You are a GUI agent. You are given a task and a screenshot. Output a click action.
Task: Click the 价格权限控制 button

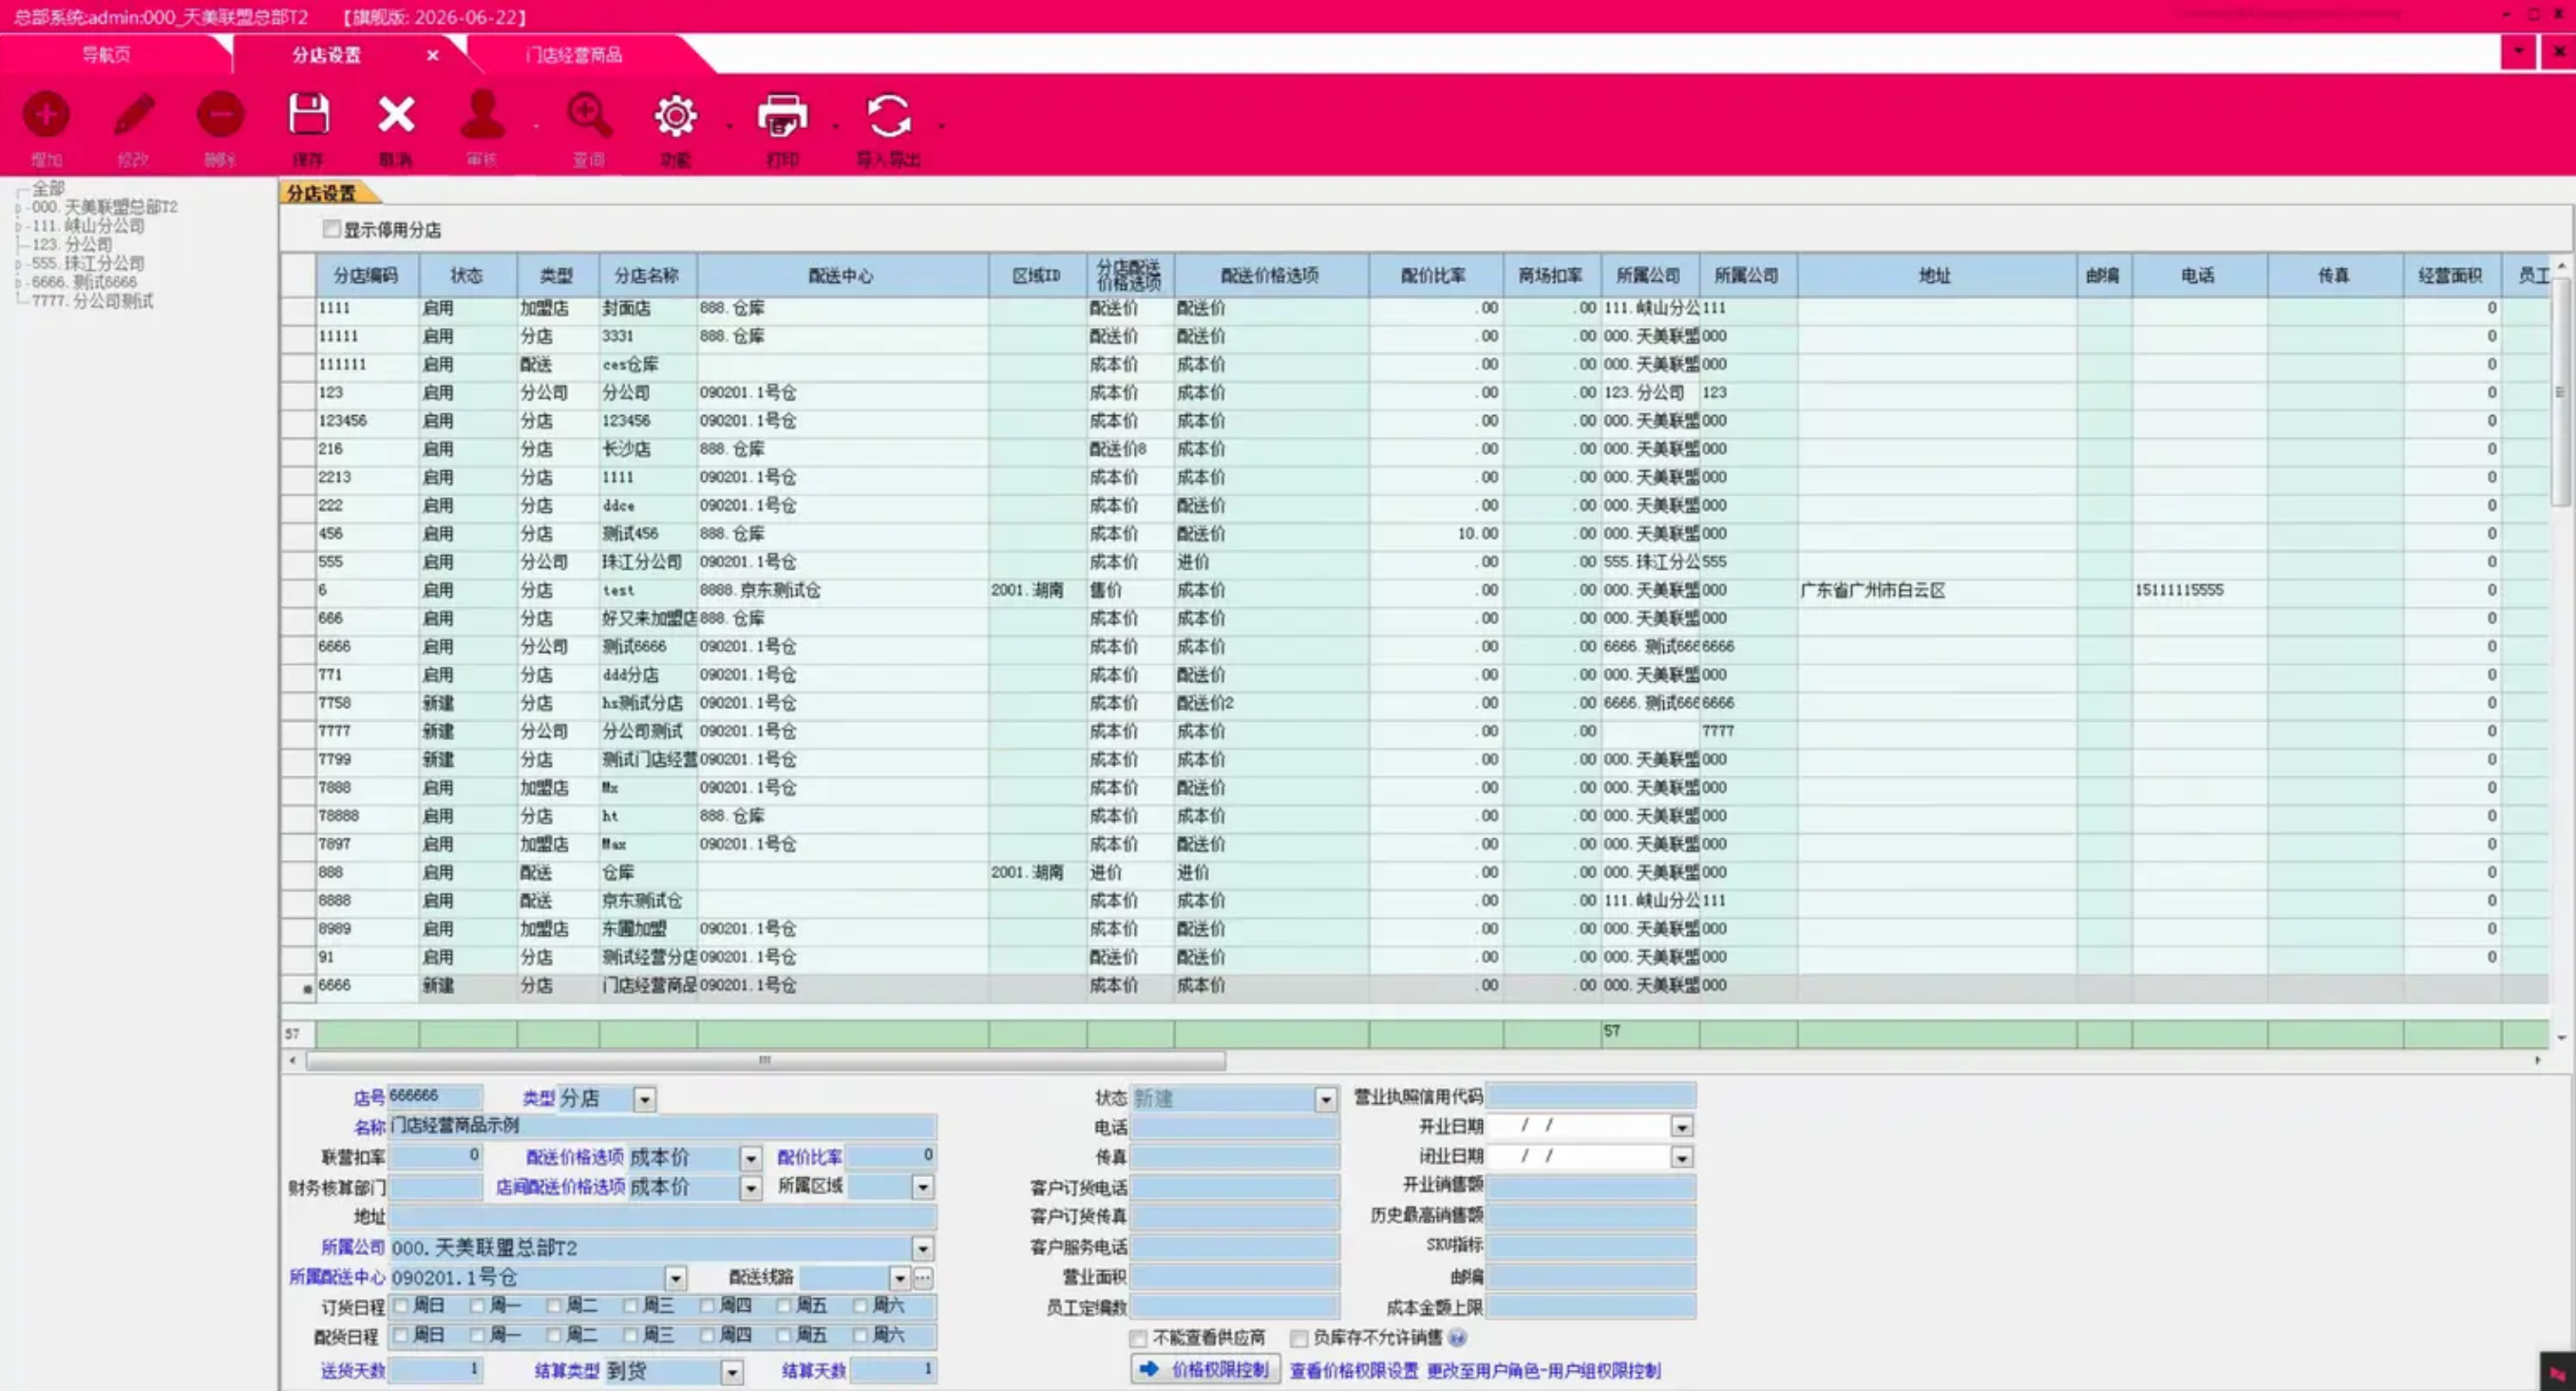[1206, 1369]
